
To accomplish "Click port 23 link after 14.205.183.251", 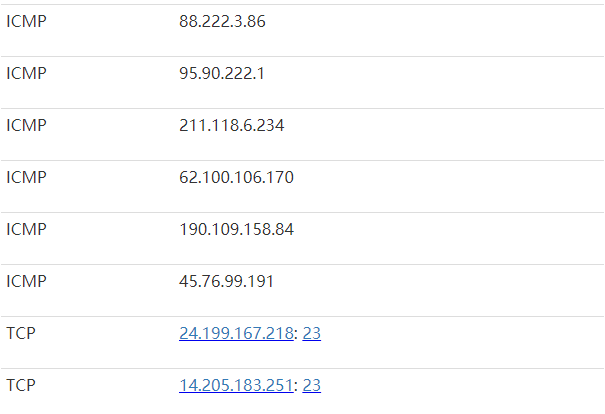I will [311, 385].
